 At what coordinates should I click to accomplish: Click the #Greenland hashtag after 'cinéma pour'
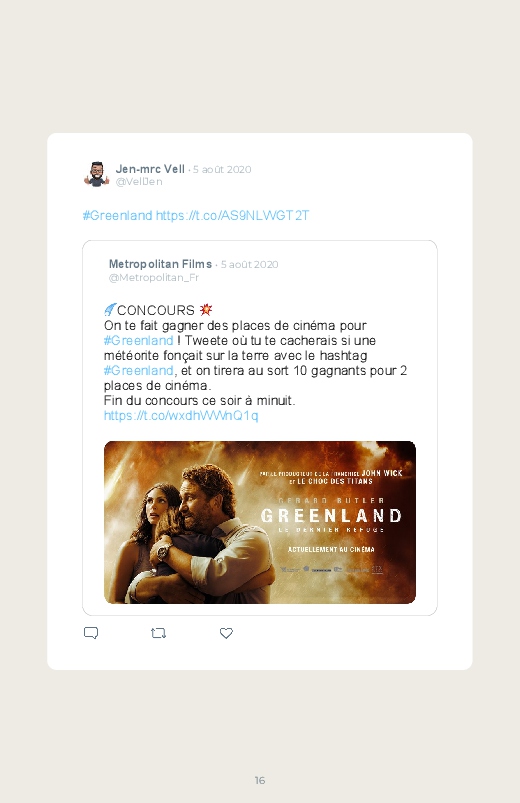coord(139,341)
